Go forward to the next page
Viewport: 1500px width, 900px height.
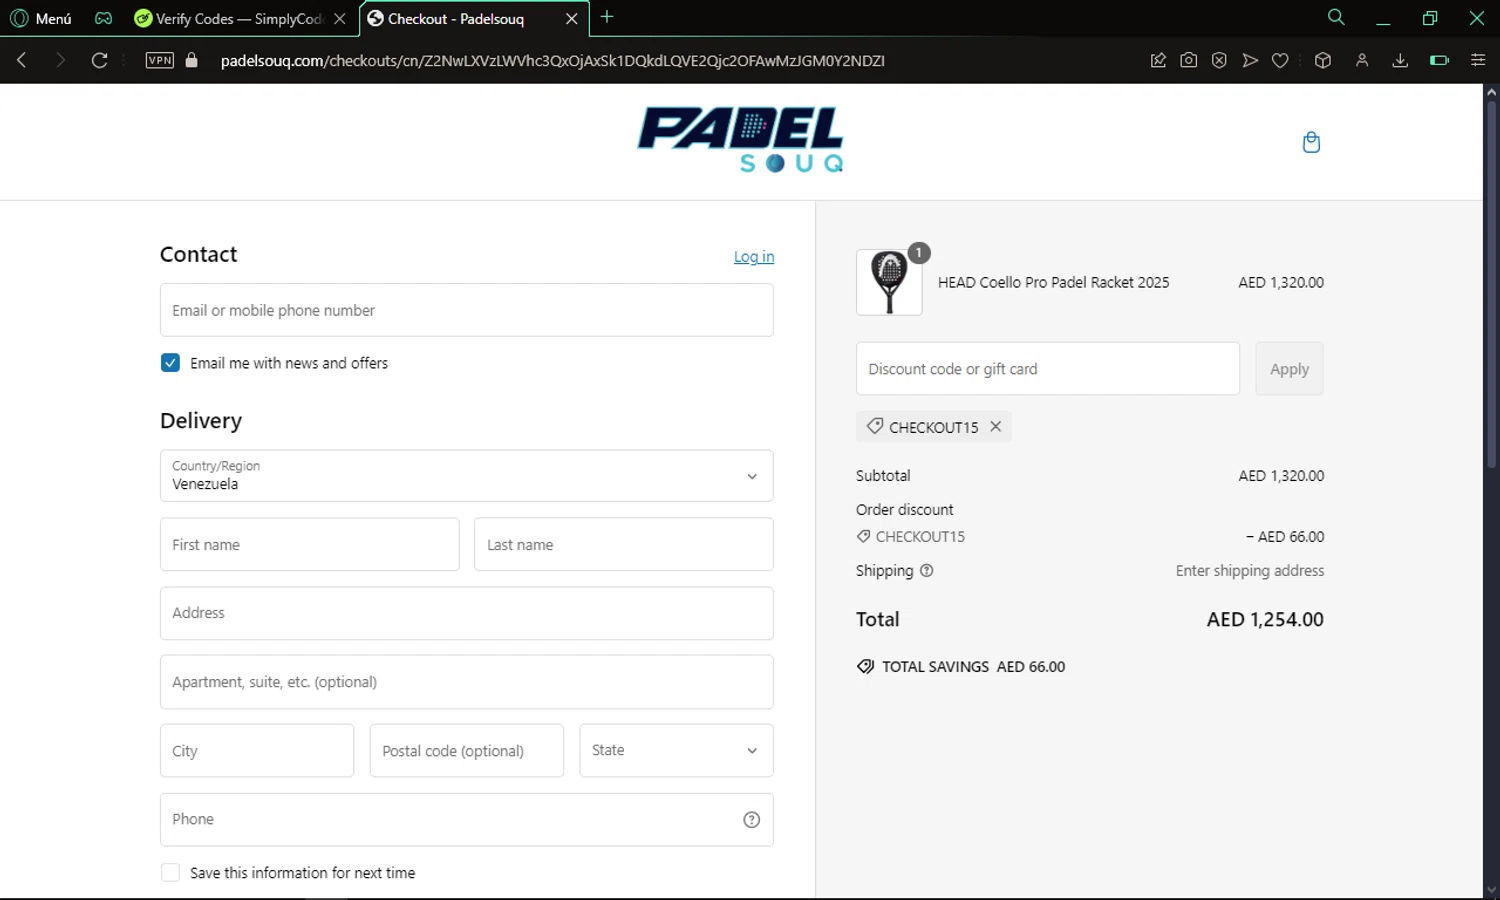coord(60,60)
